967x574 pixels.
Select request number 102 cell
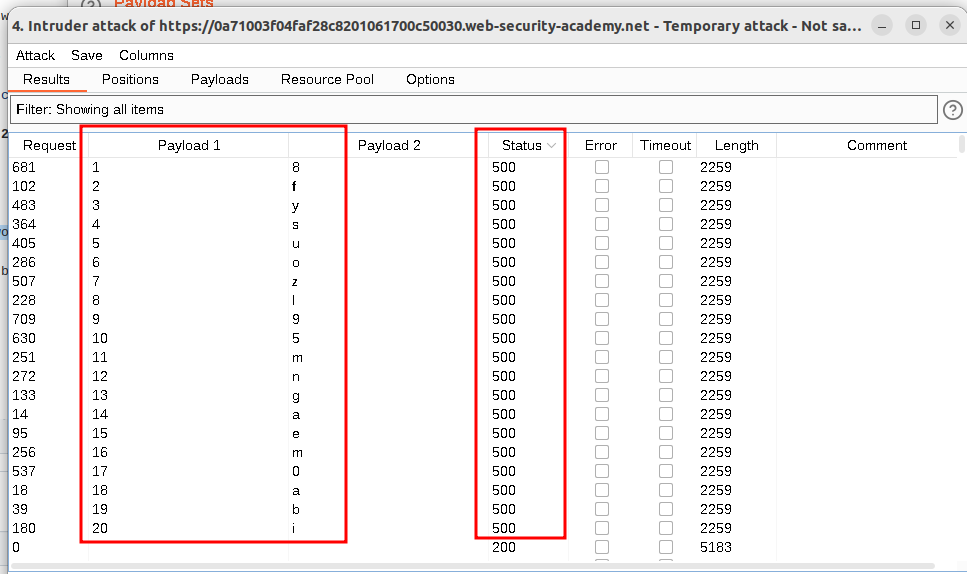24,186
